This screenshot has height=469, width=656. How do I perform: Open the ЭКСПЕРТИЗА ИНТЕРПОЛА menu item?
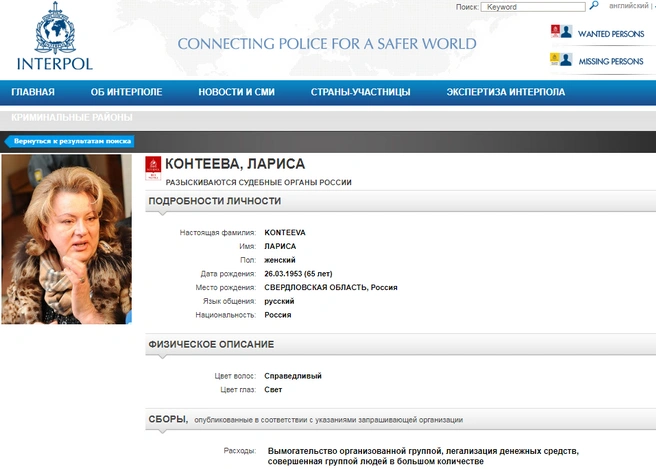(505, 92)
